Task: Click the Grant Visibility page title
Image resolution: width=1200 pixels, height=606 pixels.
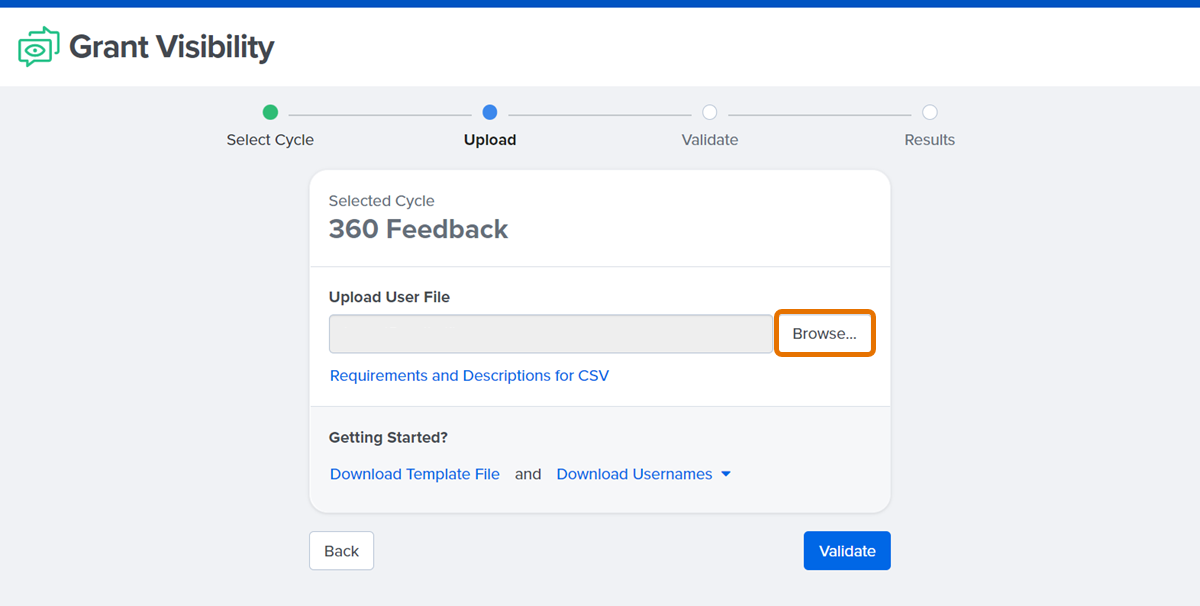Action: [171, 47]
